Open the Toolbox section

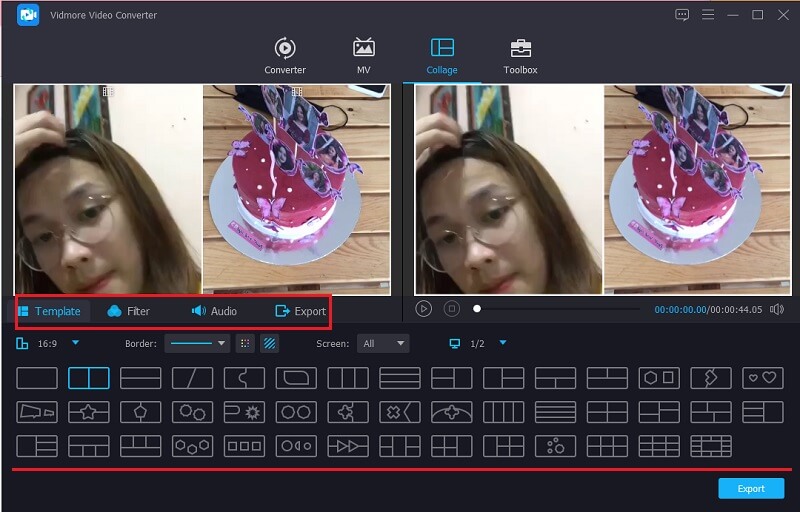coord(520,56)
